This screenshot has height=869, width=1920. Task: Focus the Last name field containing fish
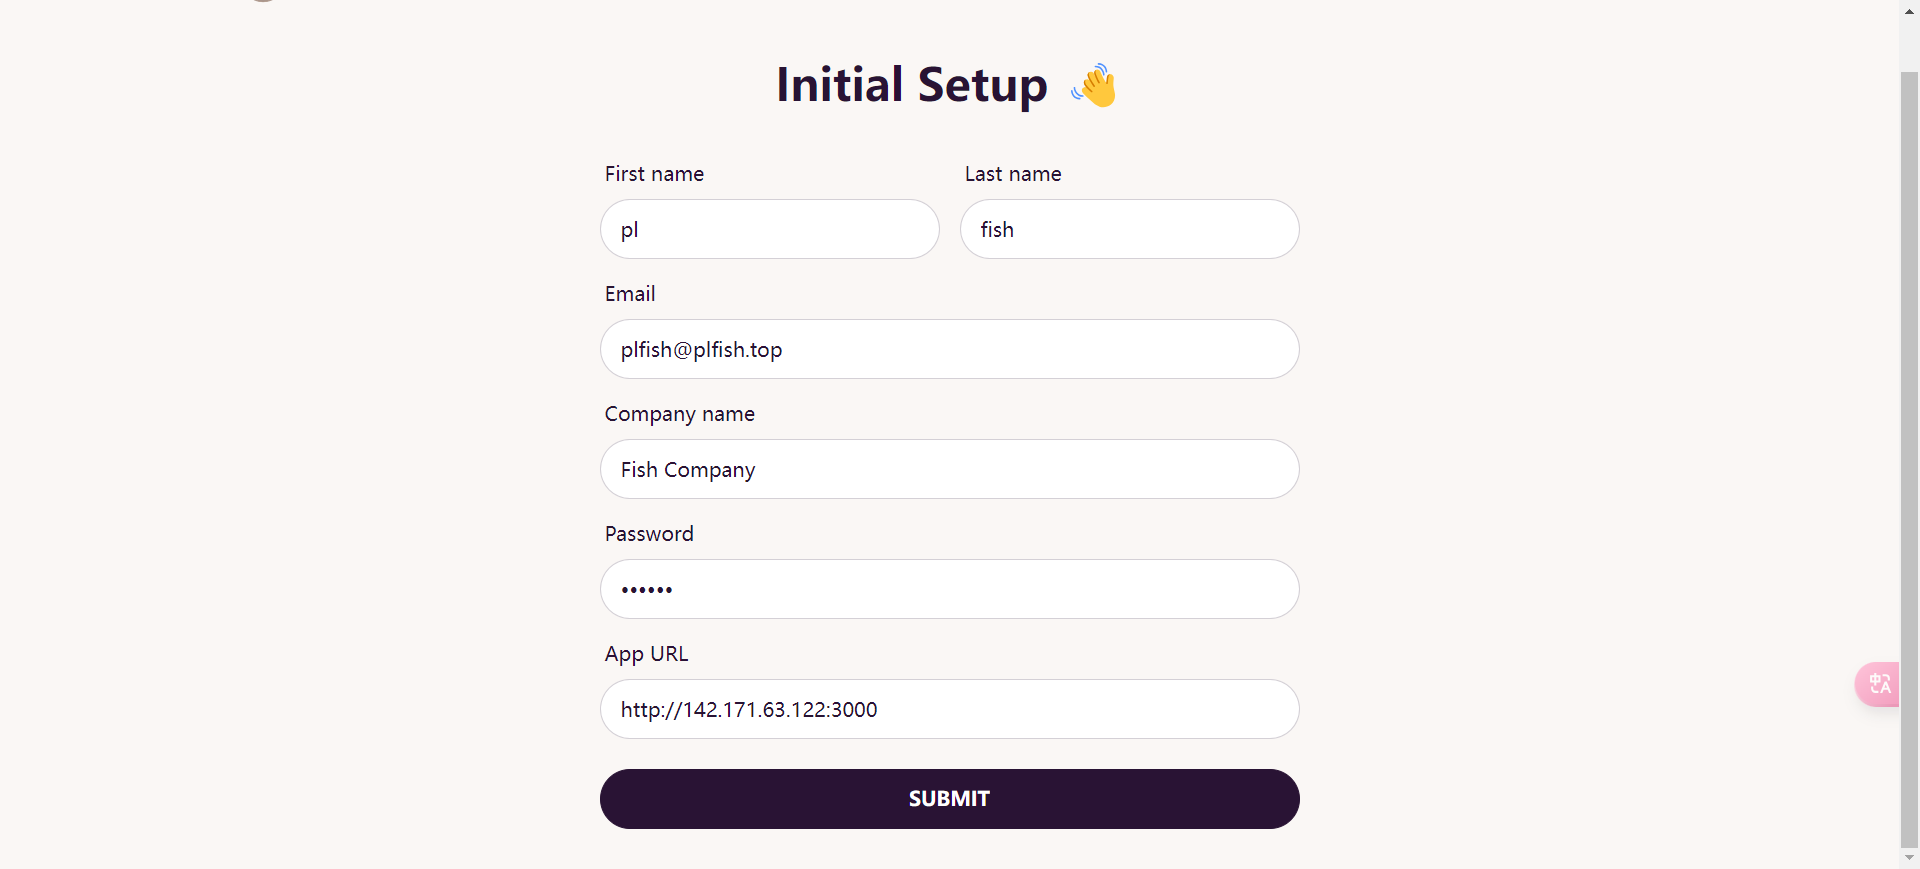click(1129, 229)
